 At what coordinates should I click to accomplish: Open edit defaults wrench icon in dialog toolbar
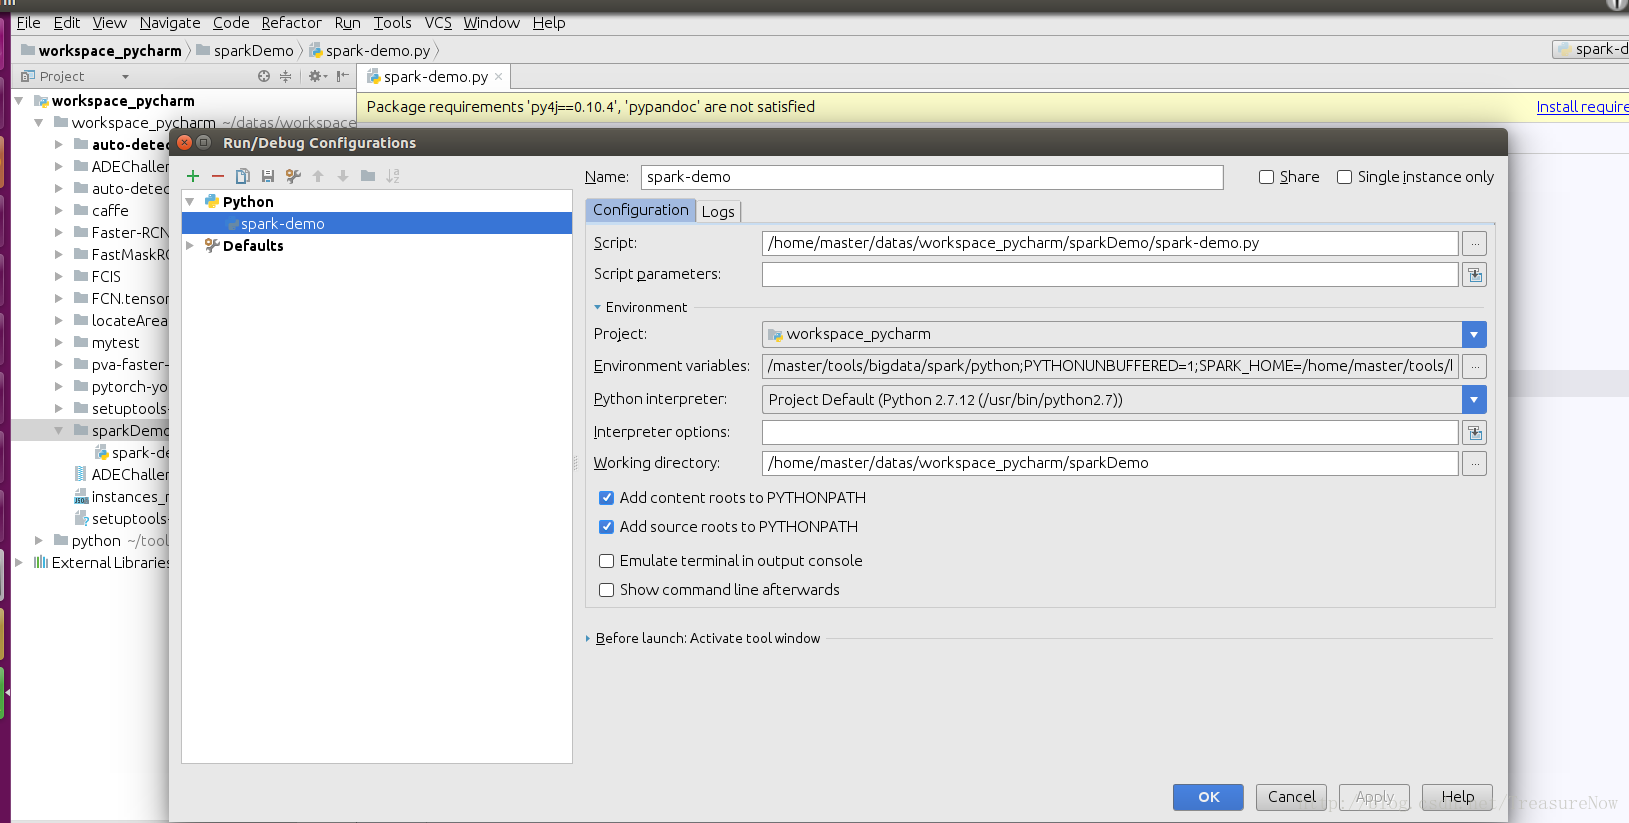[293, 176]
